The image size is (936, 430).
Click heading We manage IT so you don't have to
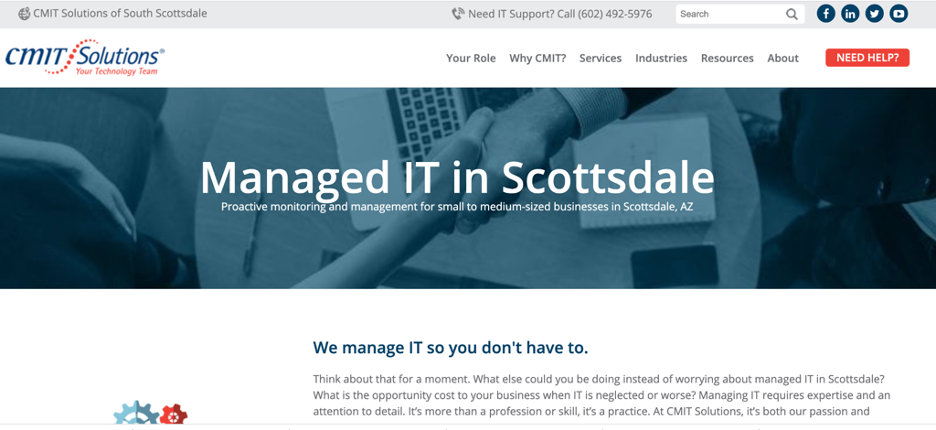(451, 348)
